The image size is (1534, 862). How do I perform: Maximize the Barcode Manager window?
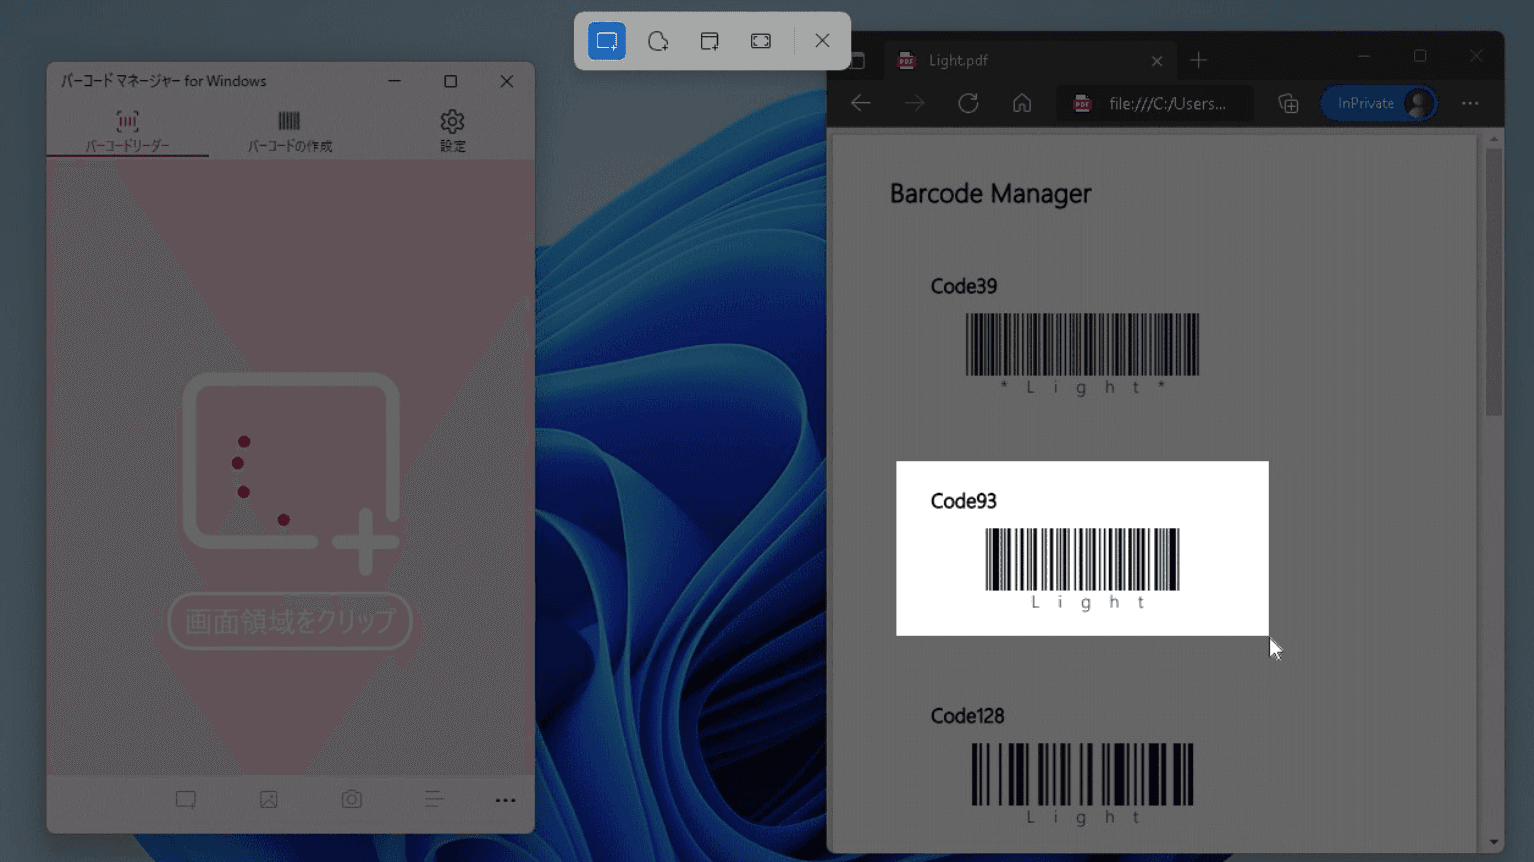coord(450,81)
